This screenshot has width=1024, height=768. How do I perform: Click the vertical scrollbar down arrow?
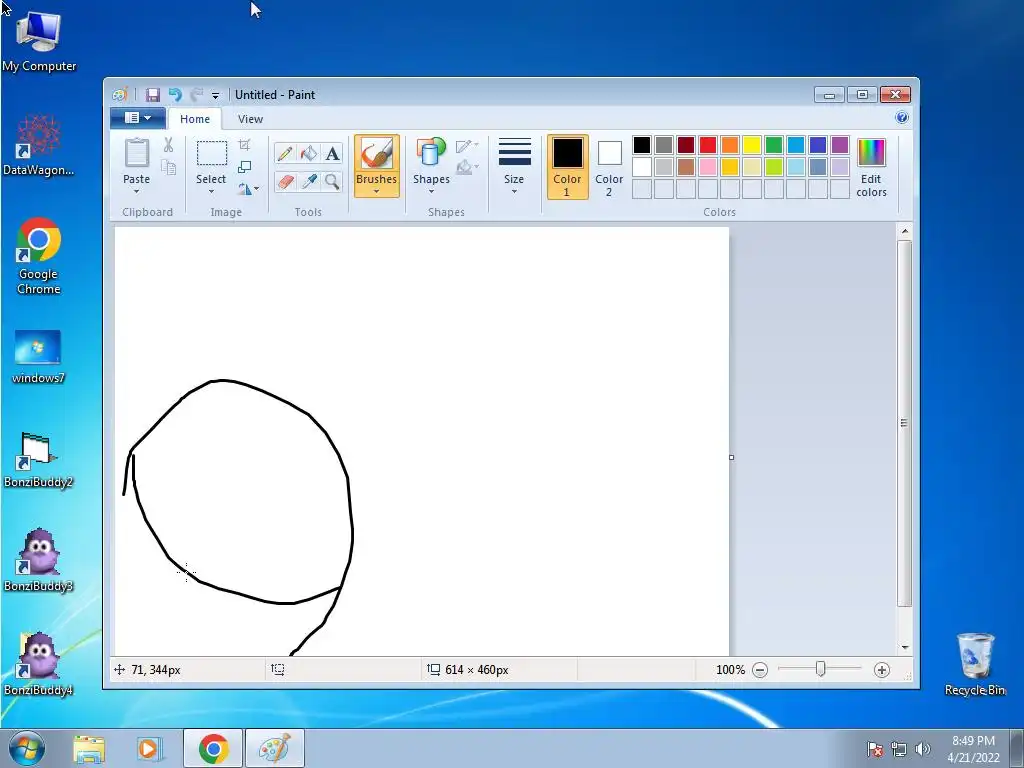click(904, 647)
